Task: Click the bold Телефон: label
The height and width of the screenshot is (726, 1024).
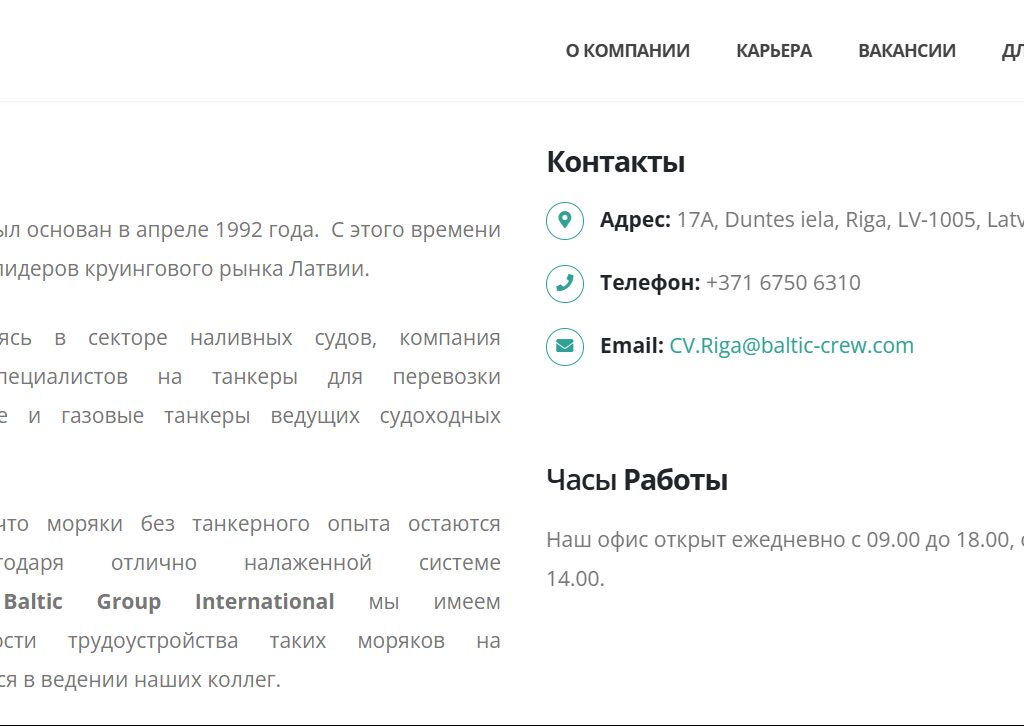Action: tap(650, 283)
